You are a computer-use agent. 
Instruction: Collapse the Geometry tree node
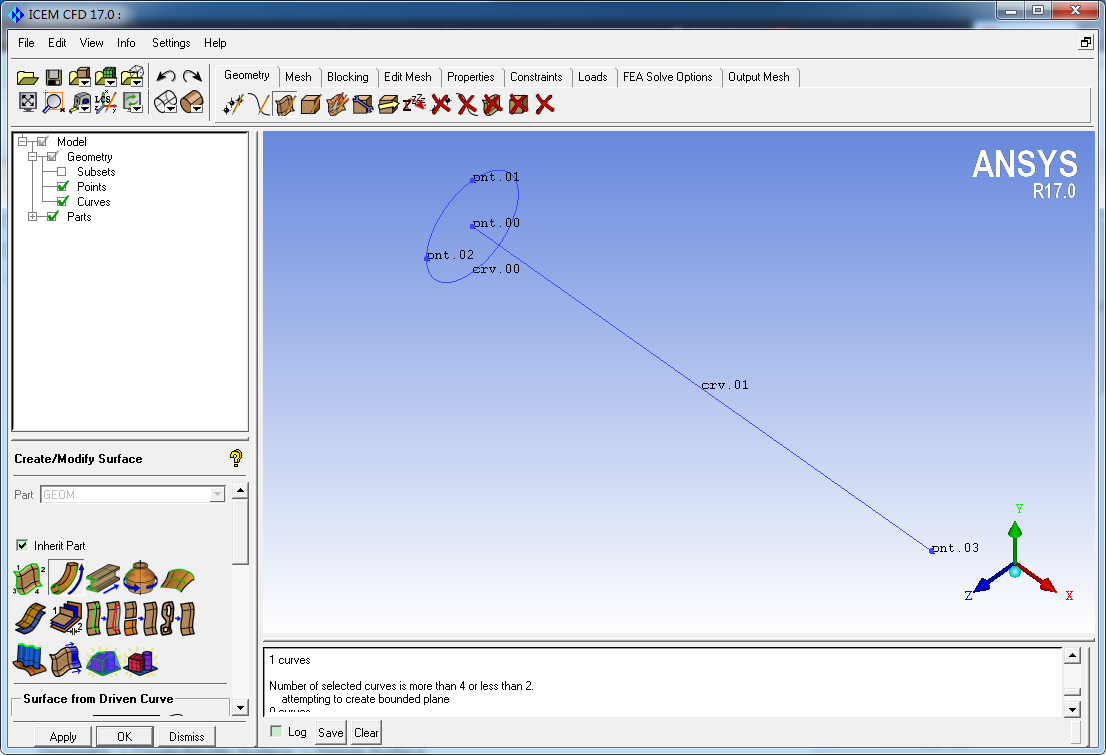(x=32, y=157)
